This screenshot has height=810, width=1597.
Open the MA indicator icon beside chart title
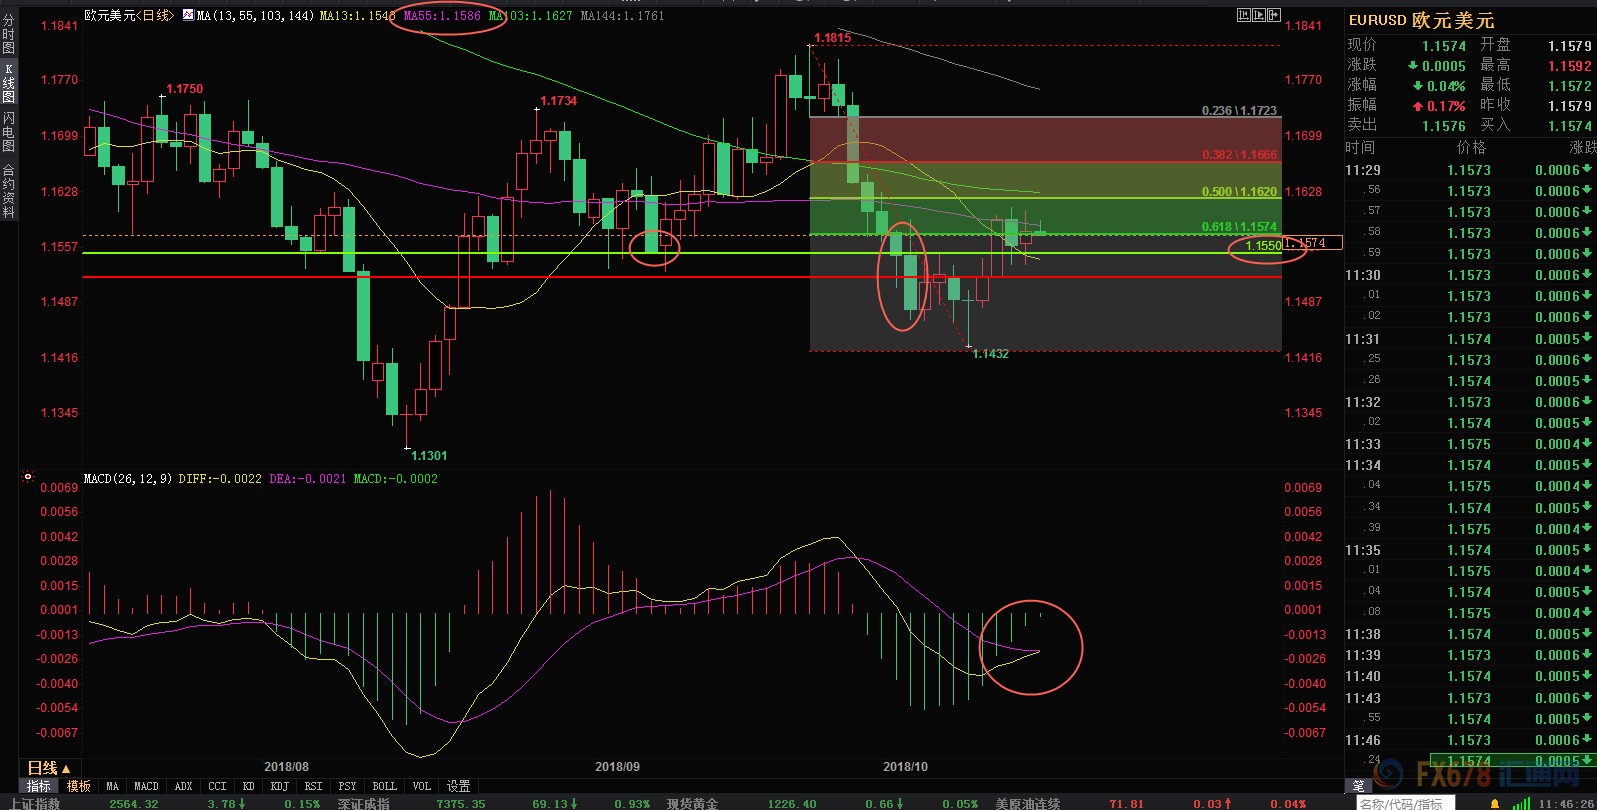tap(188, 15)
